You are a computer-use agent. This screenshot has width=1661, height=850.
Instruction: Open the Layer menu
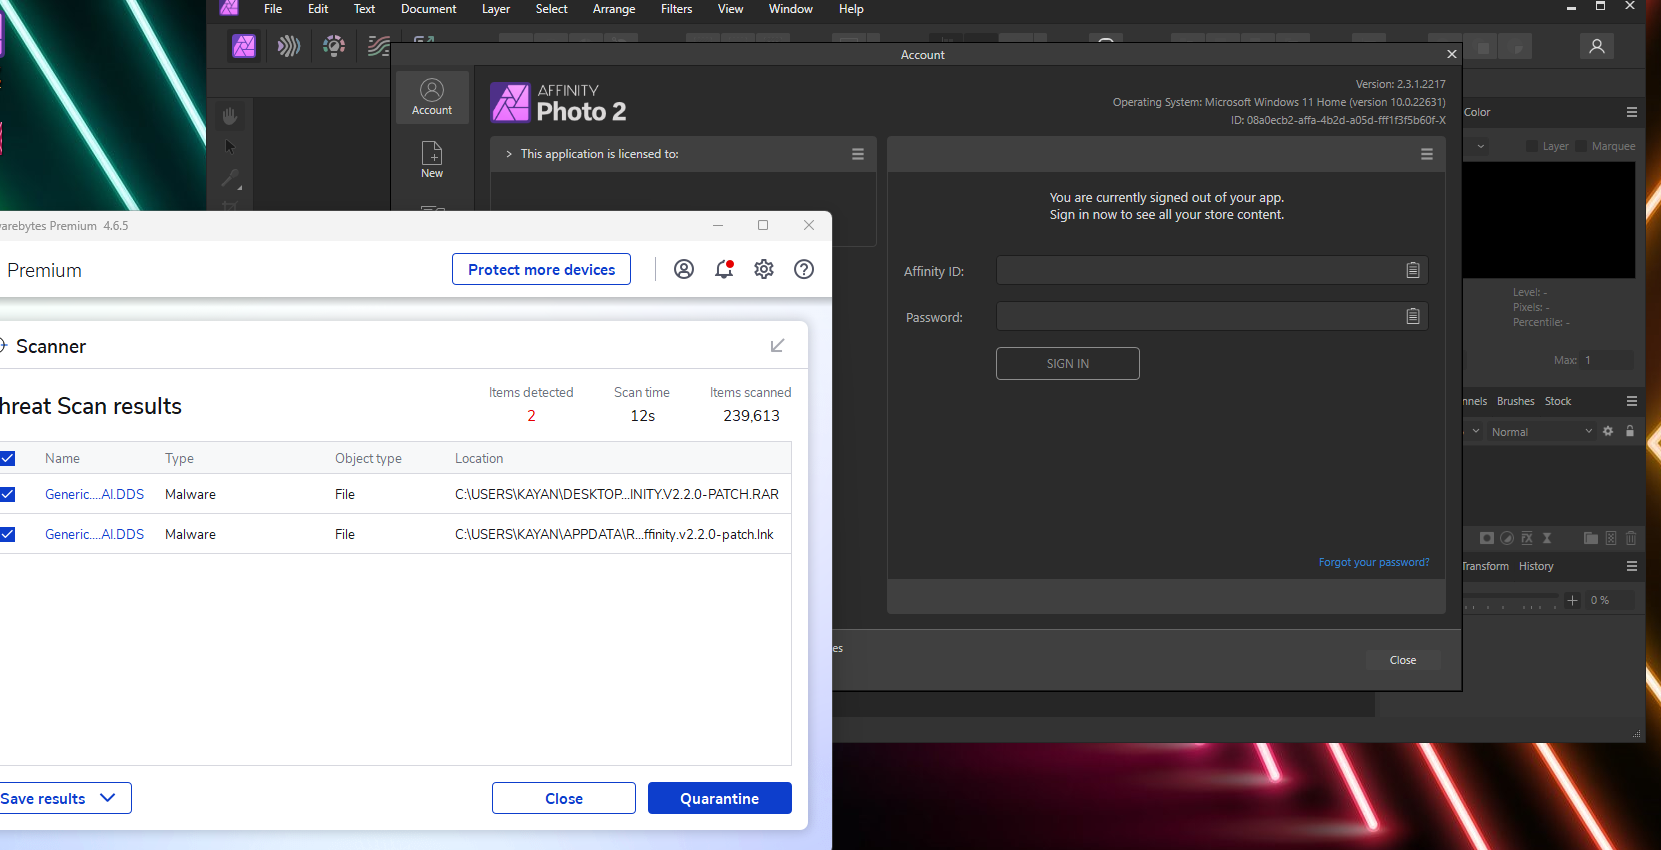(496, 9)
